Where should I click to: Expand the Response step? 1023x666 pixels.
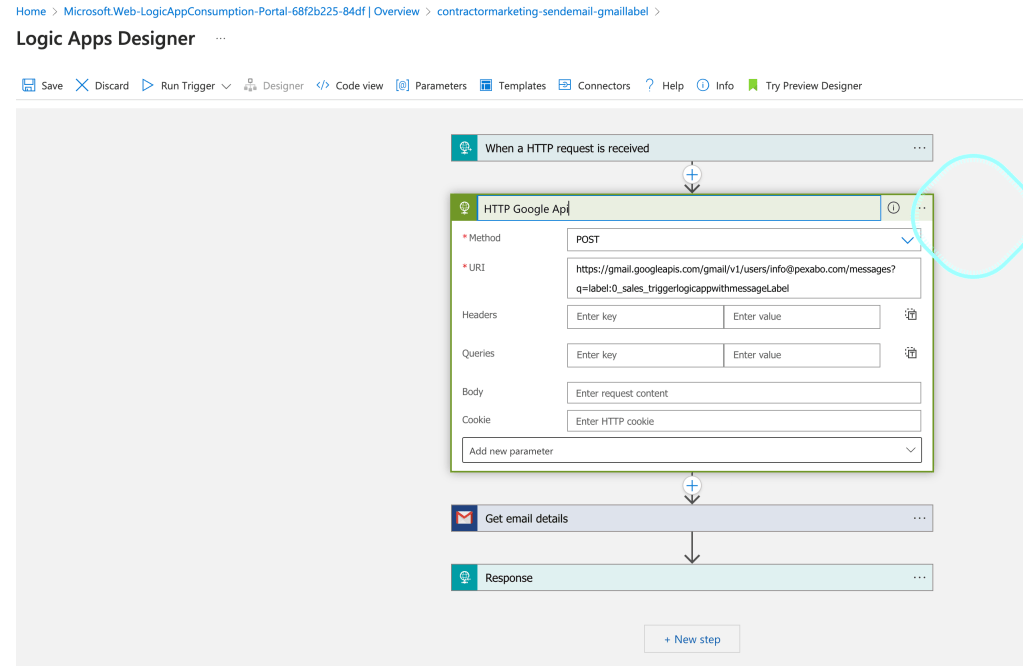(692, 577)
